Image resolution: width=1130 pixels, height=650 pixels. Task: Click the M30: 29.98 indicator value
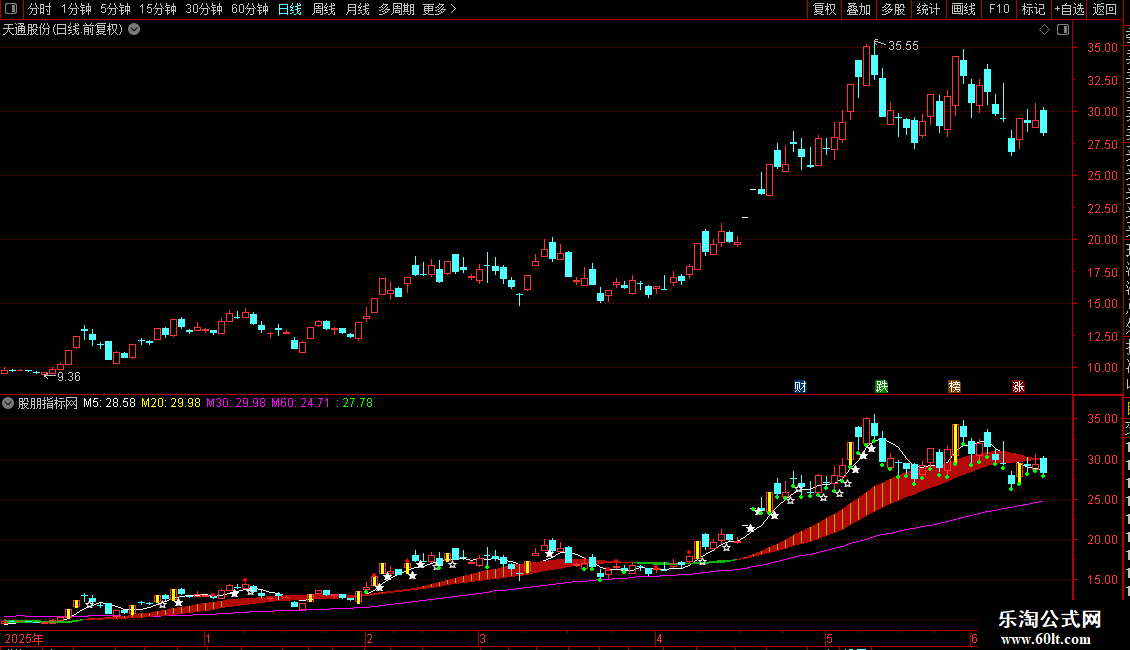236,403
